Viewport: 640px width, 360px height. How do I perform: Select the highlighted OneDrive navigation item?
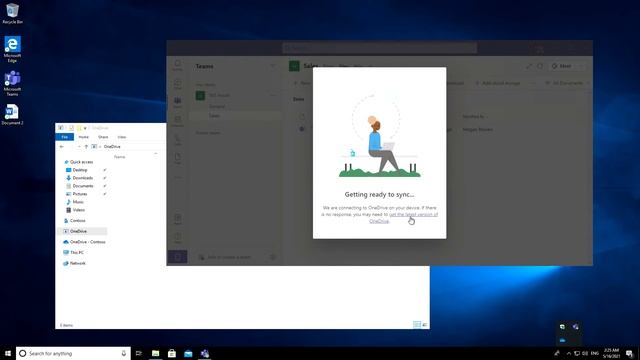[x=82, y=231]
